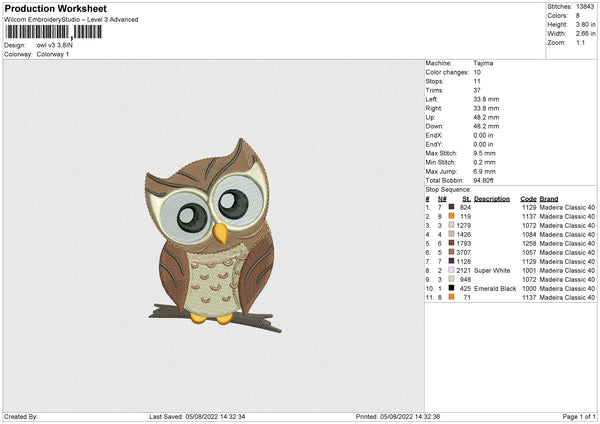The height and width of the screenshot is (424, 600).
Task: Click the Max Stitch value 9.5 mm
Action: (x=484, y=153)
